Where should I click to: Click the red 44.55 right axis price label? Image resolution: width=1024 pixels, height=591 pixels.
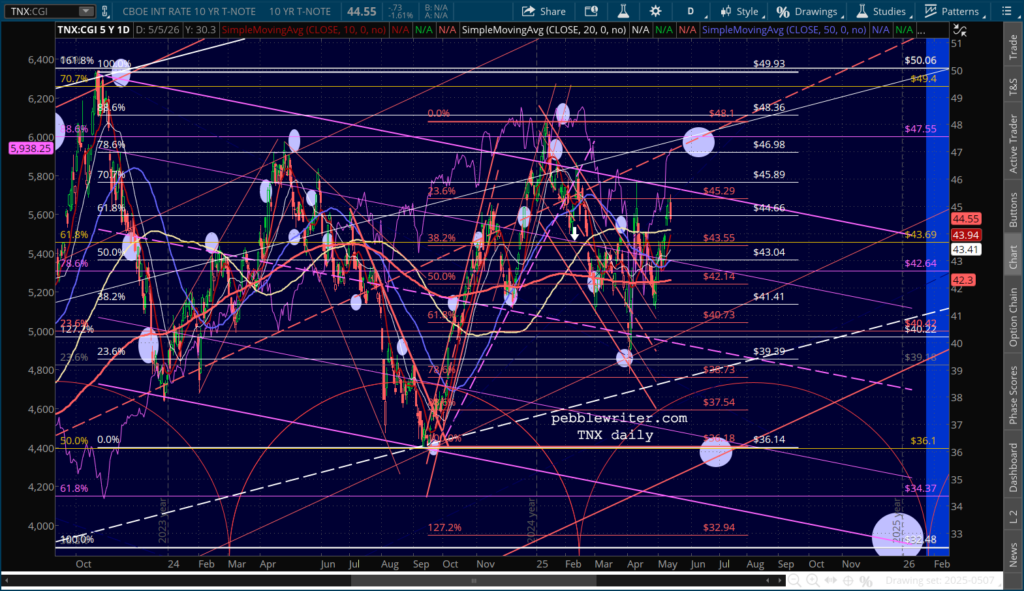pyautogui.click(x=965, y=219)
